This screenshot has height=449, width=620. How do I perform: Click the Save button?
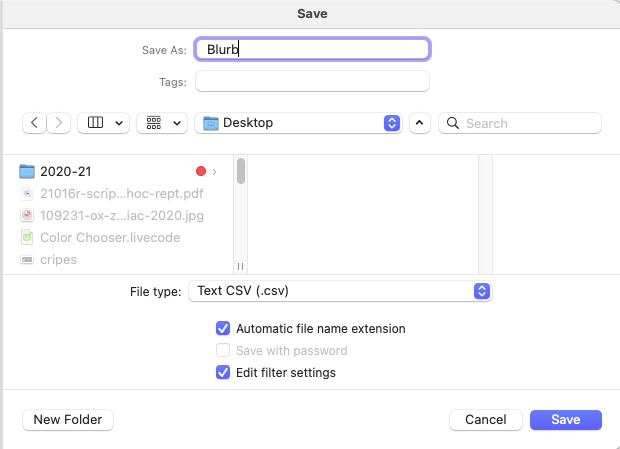pos(565,420)
